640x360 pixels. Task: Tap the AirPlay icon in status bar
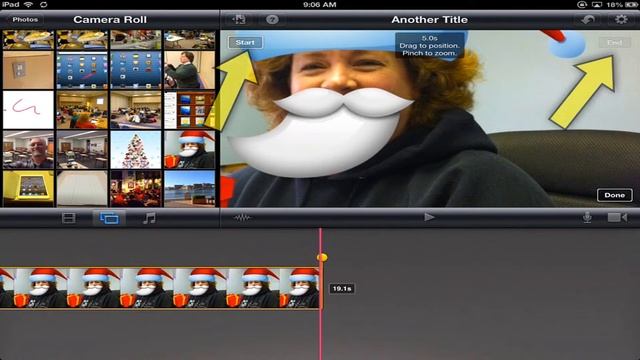tap(596, 4)
